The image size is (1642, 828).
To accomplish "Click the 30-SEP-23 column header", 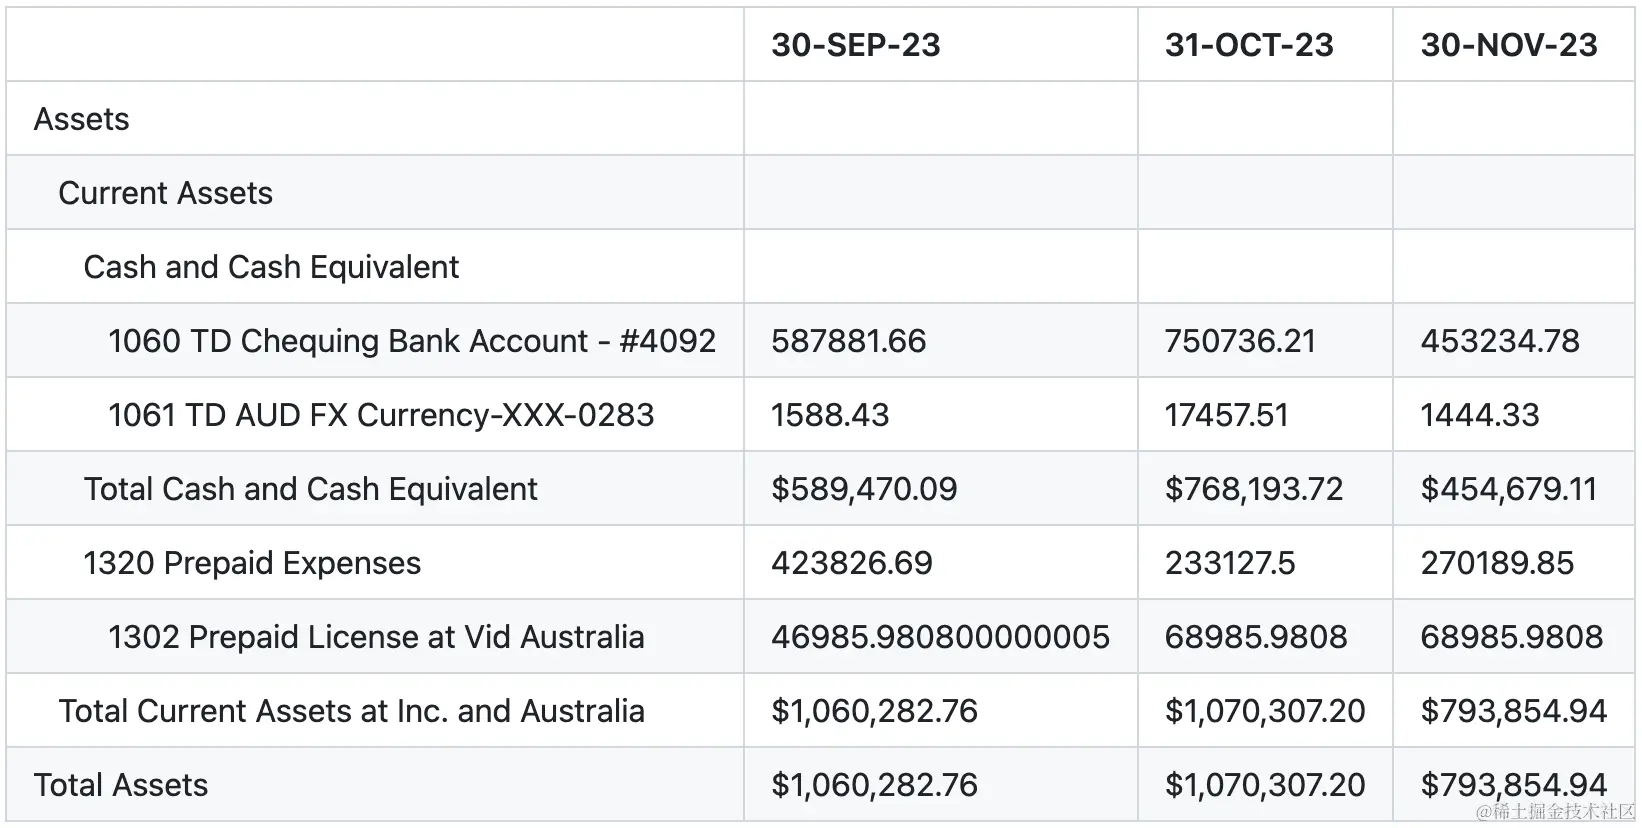I will tap(855, 45).
